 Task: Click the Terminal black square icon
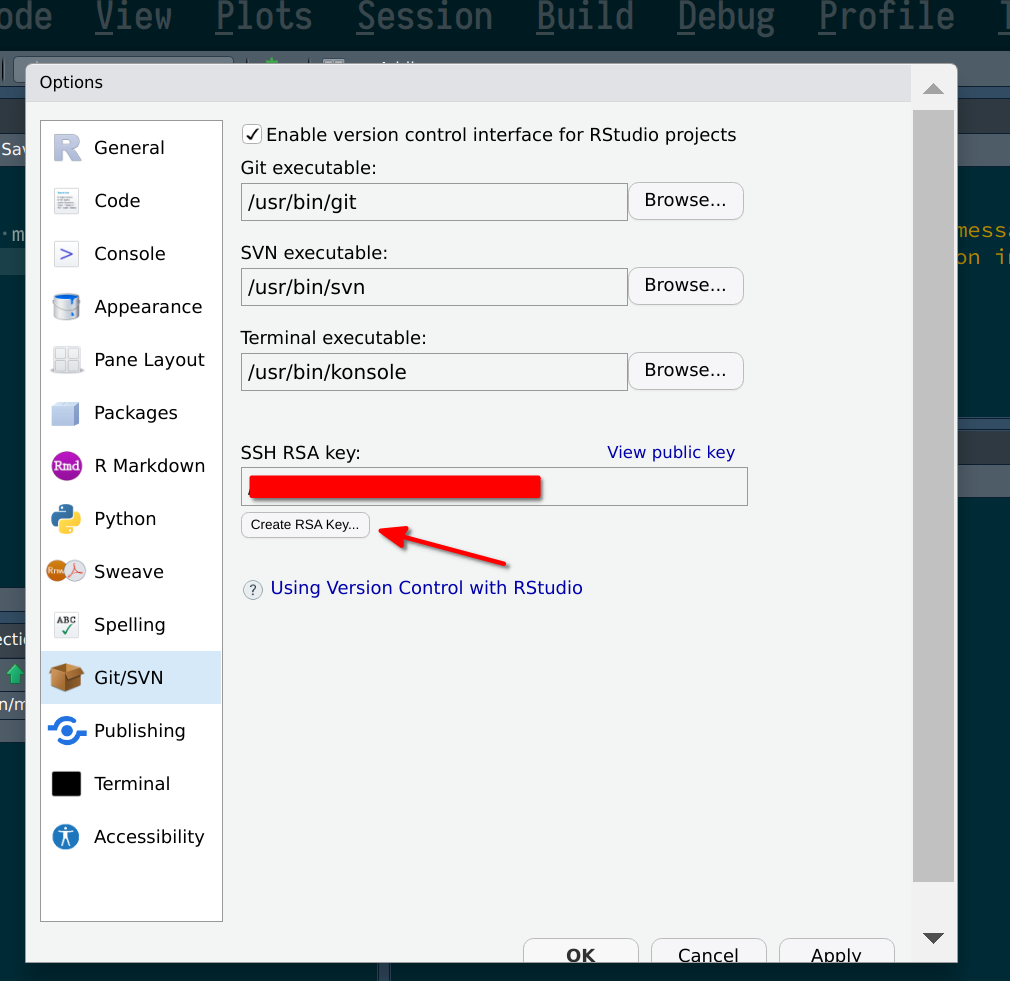pyautogui.click(x=66, y=784)
